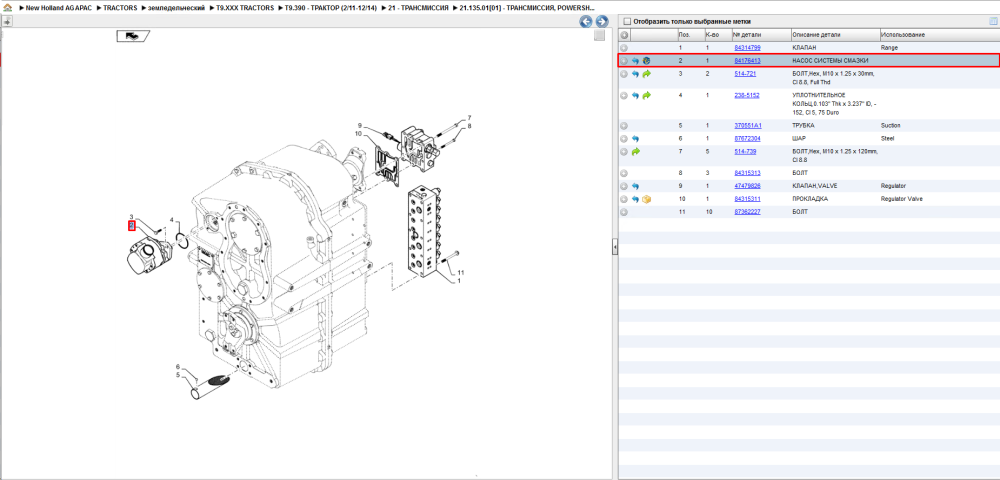The width and height of the screenshot is (1000, 480).
Task: Click green forward arrow in row 514-739
Action: pyautogui.click(x=635, y=152)
